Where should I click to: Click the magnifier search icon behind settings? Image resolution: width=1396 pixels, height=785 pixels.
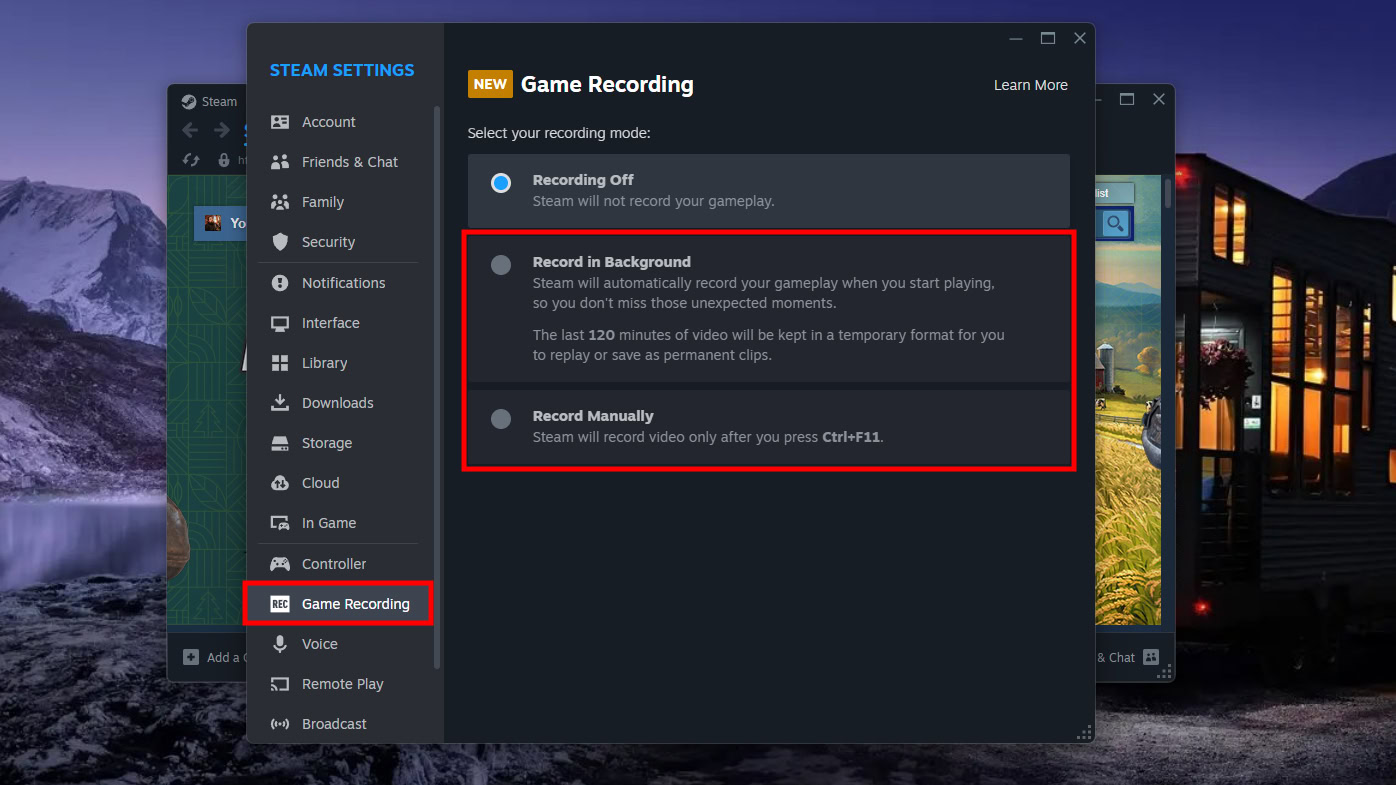1115,223
